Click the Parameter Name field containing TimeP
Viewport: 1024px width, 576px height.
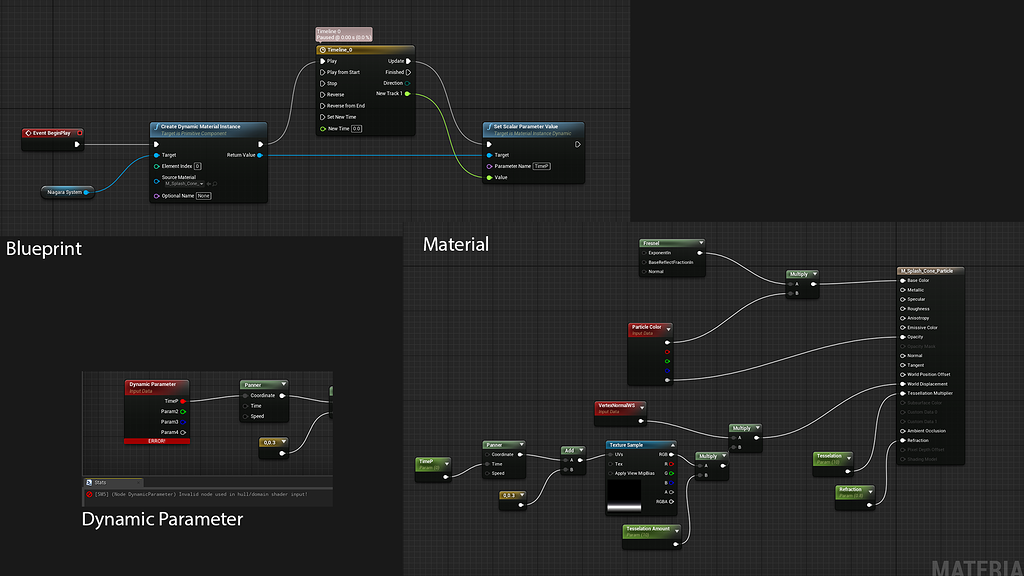pos(541,166)
